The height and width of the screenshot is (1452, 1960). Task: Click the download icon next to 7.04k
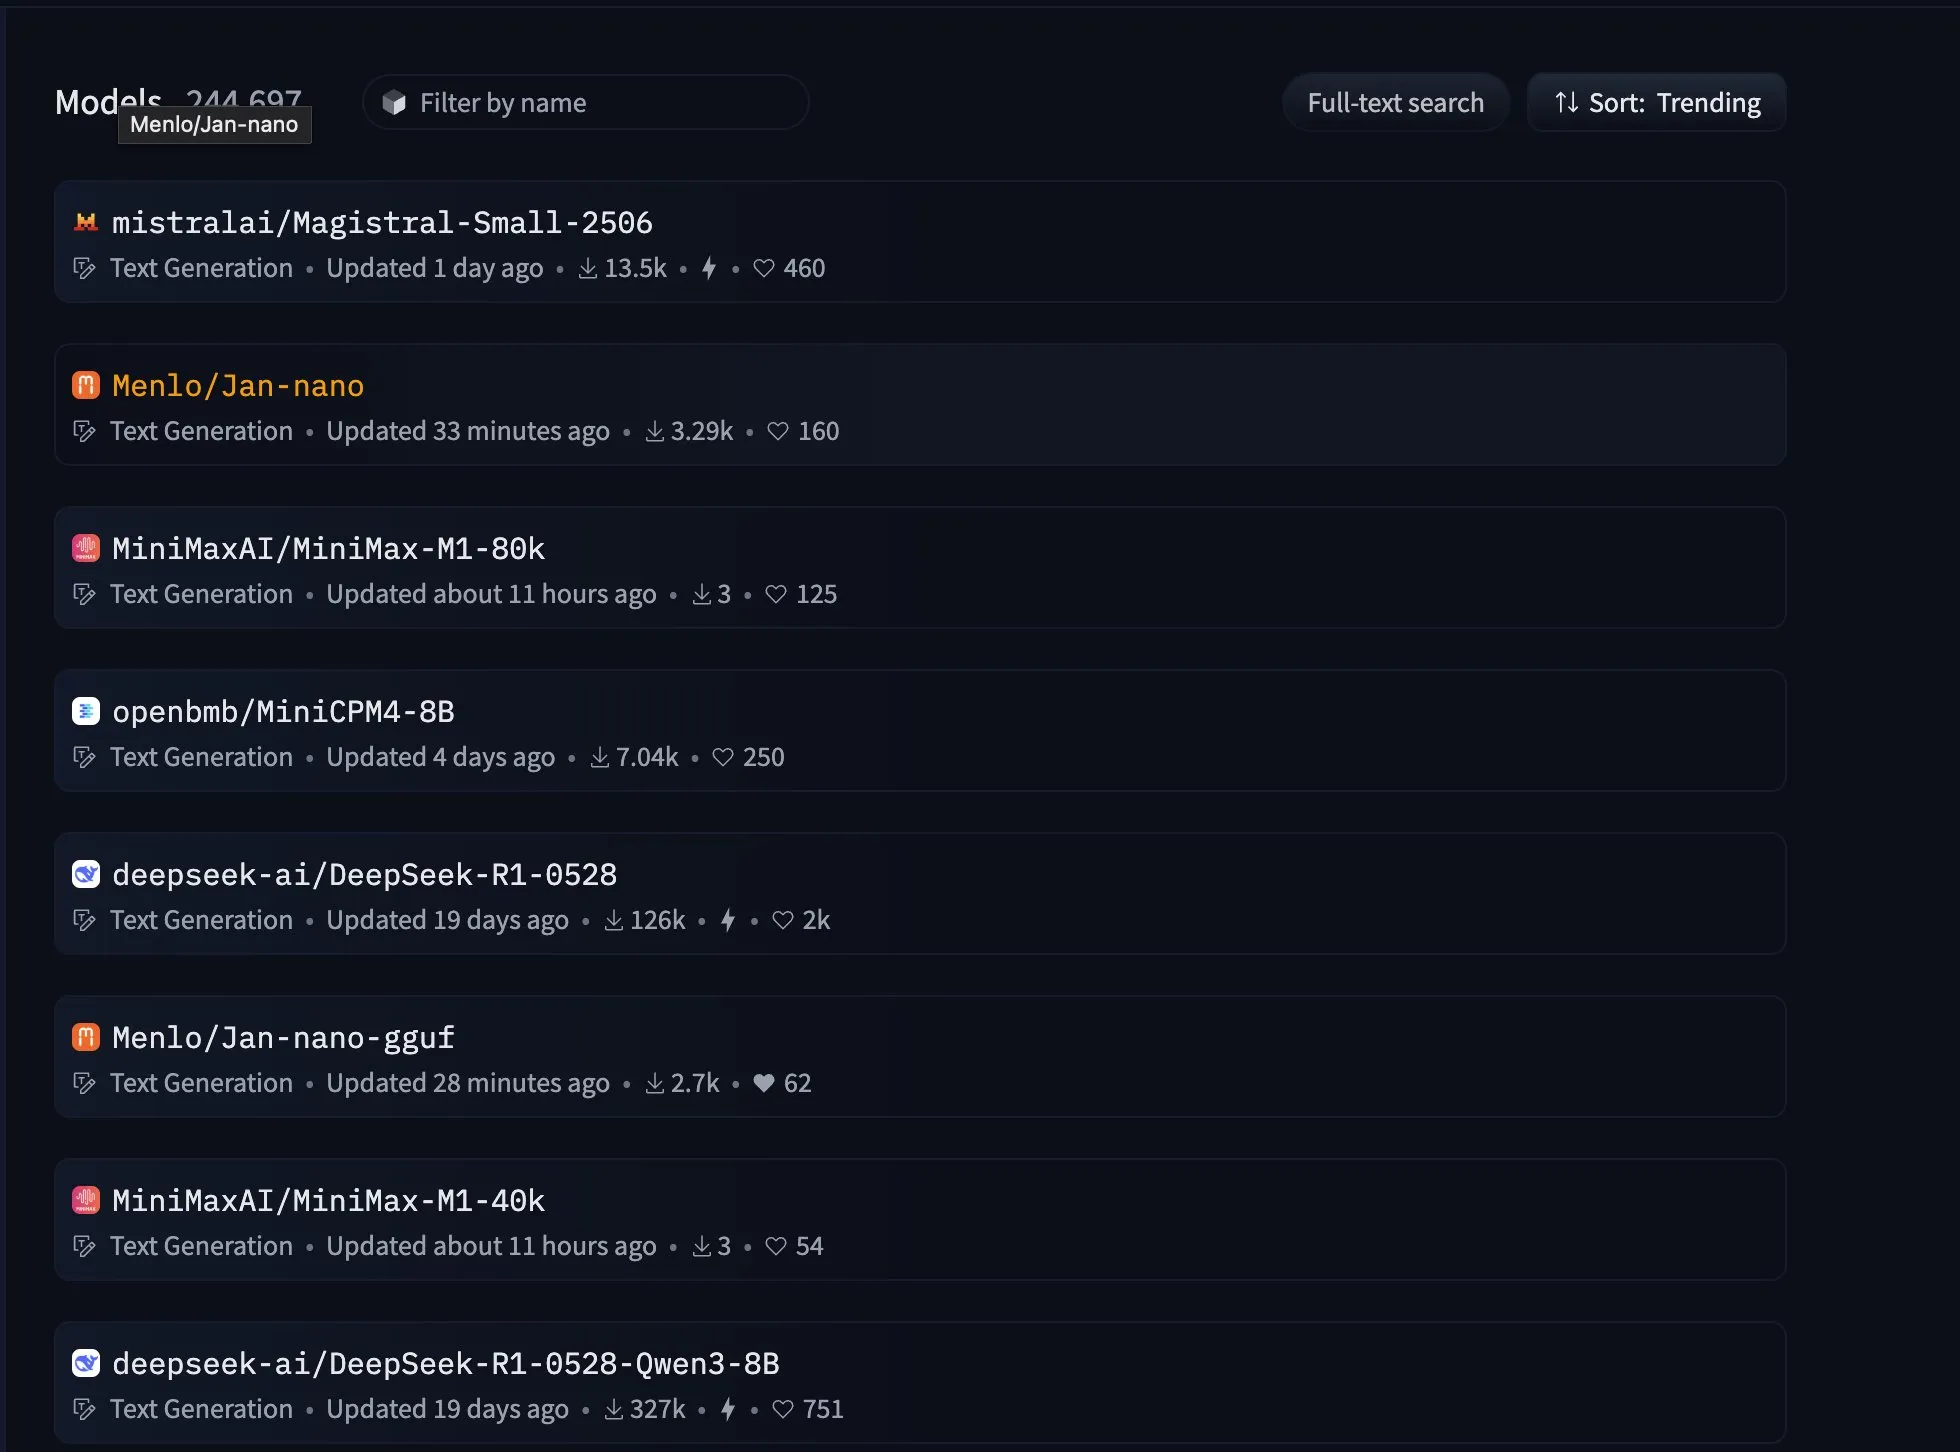pos(600,757)
